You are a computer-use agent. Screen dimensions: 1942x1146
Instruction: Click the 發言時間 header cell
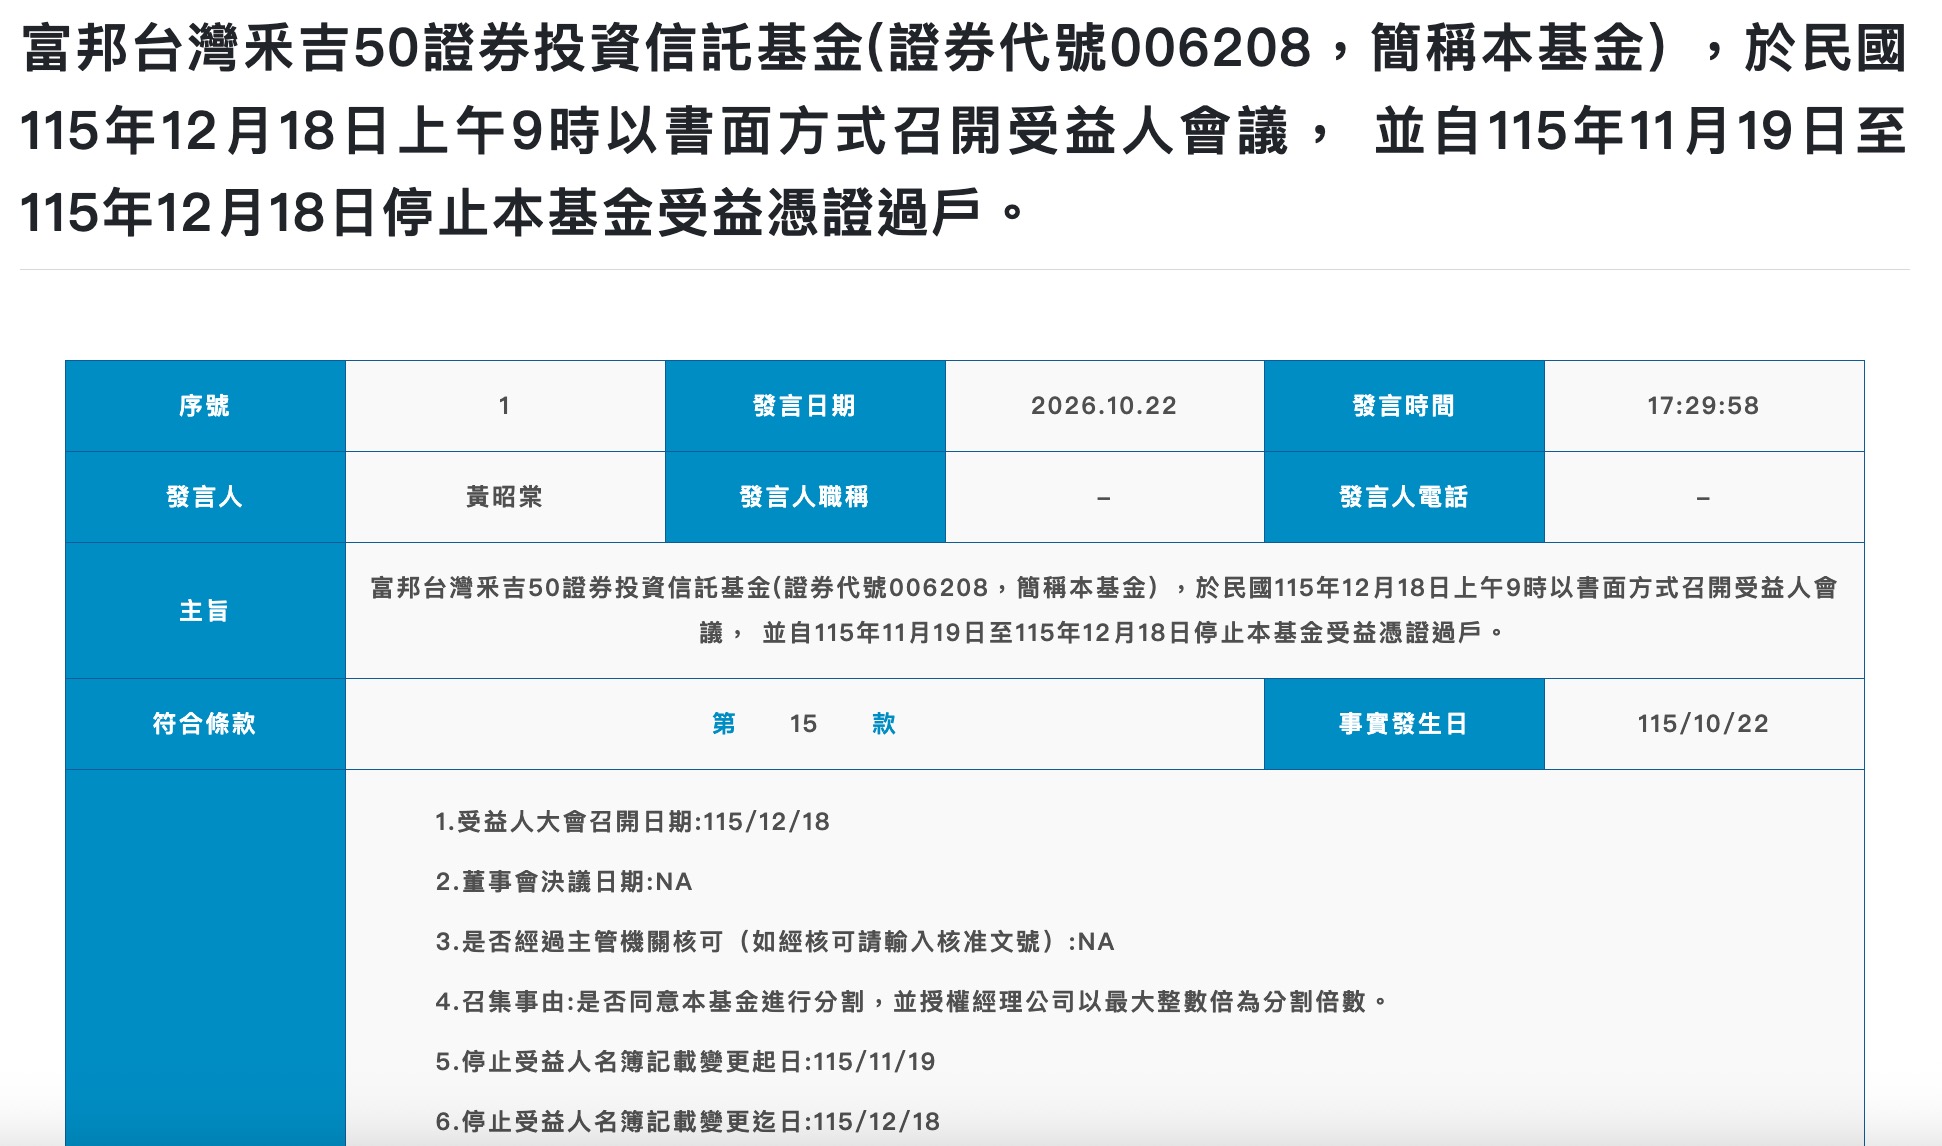(1404, 406)
